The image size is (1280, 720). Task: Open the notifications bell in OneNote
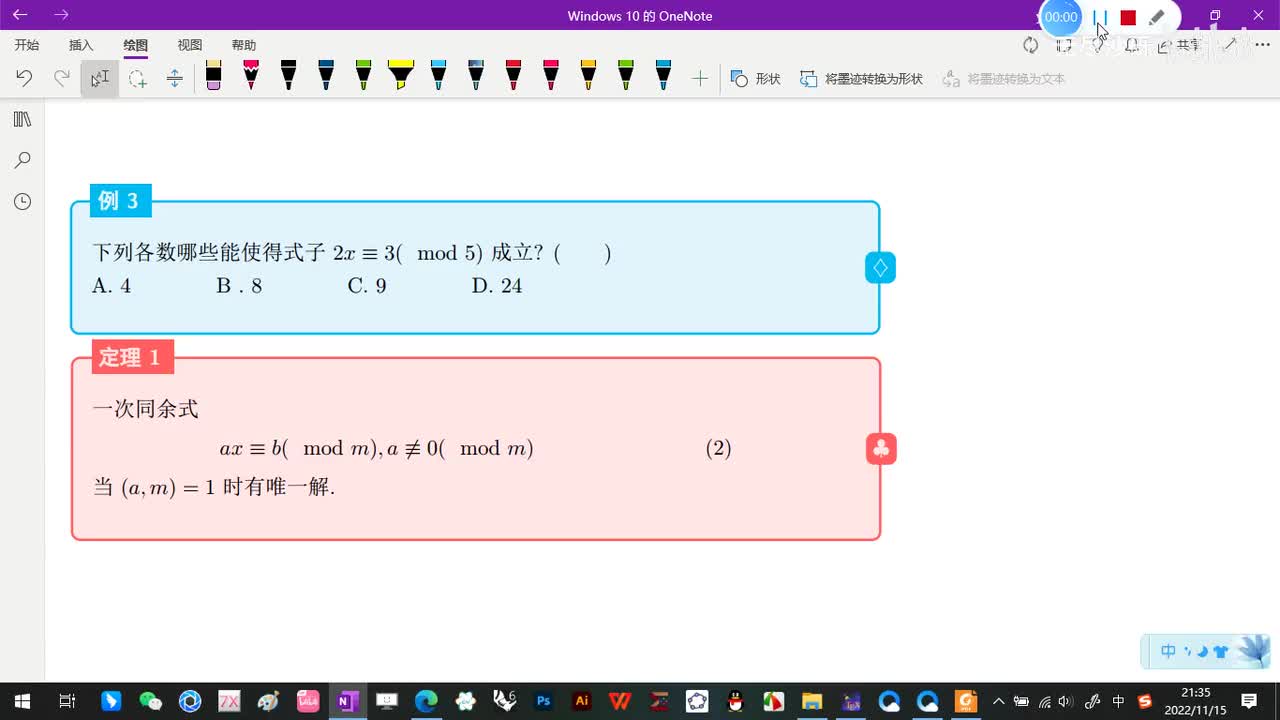click(1131, 45)
